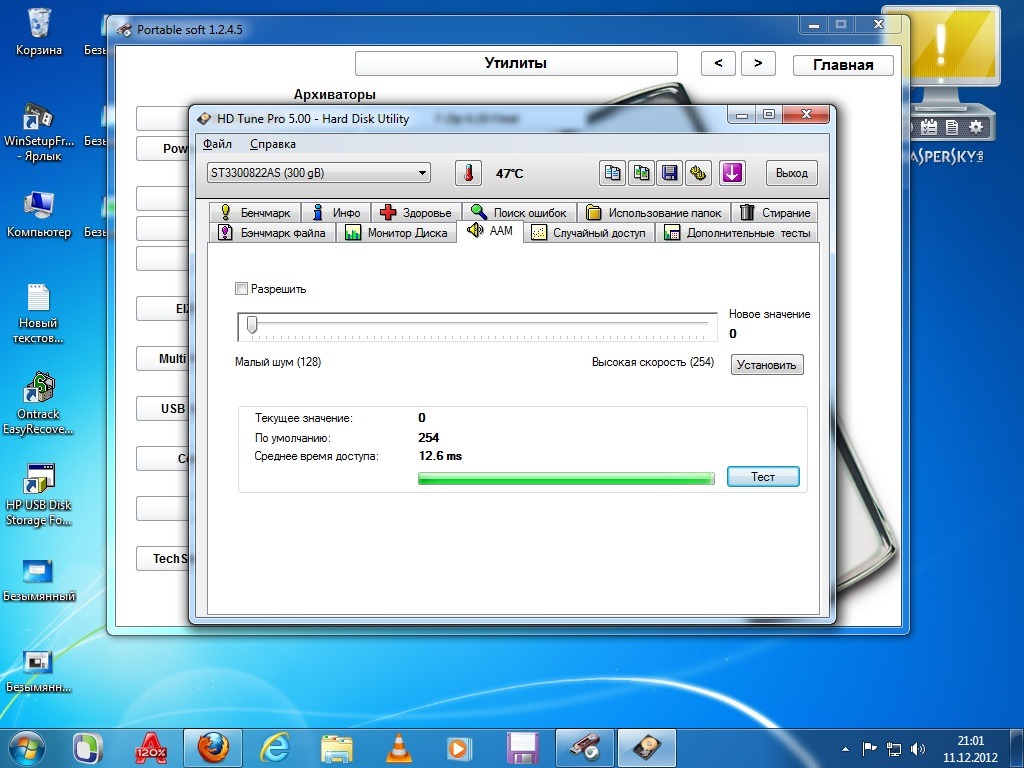Click the AAM noise/speed slider handle
This screenshot has height=768, width=1024.
[252, 325]
